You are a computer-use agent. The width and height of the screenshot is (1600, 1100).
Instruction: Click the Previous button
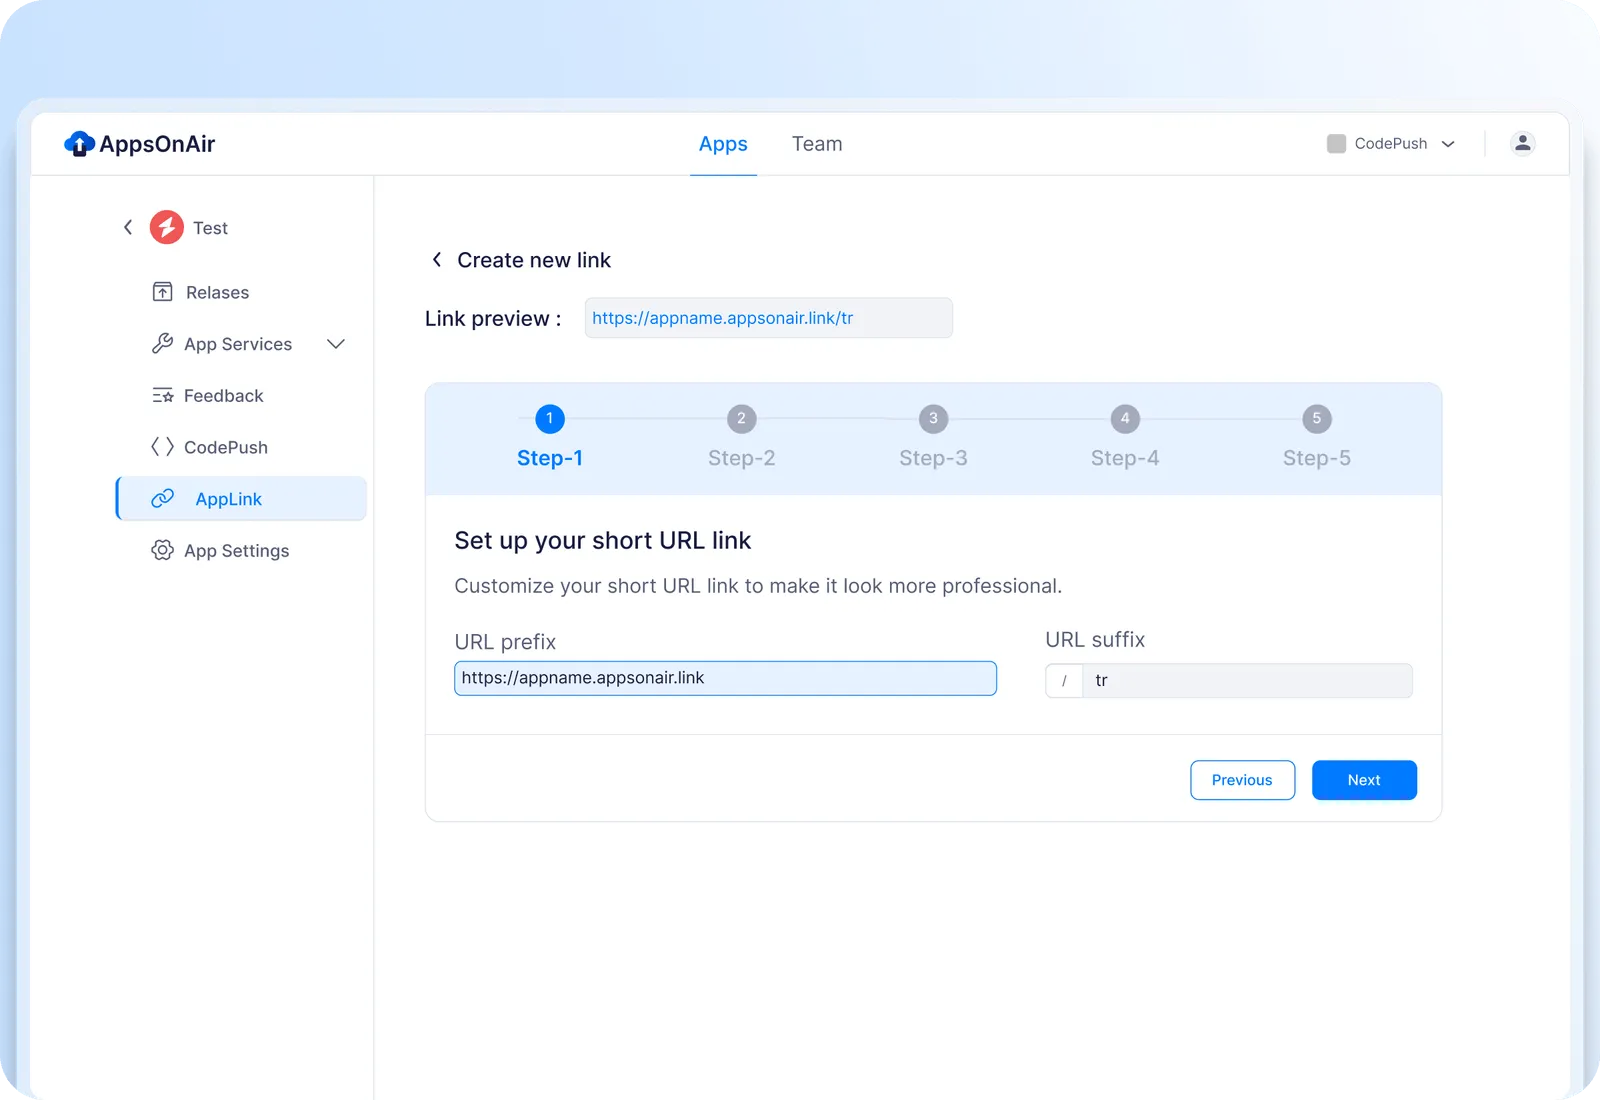click(1242, 780)
